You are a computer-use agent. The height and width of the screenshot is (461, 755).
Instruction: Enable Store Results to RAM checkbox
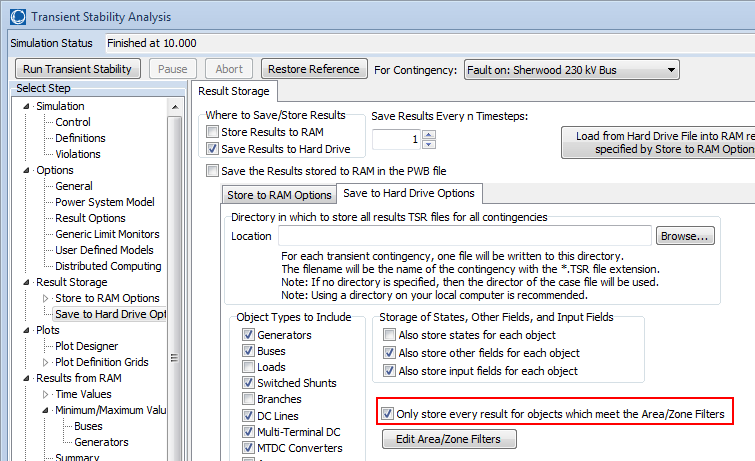[x=212, y=132]
